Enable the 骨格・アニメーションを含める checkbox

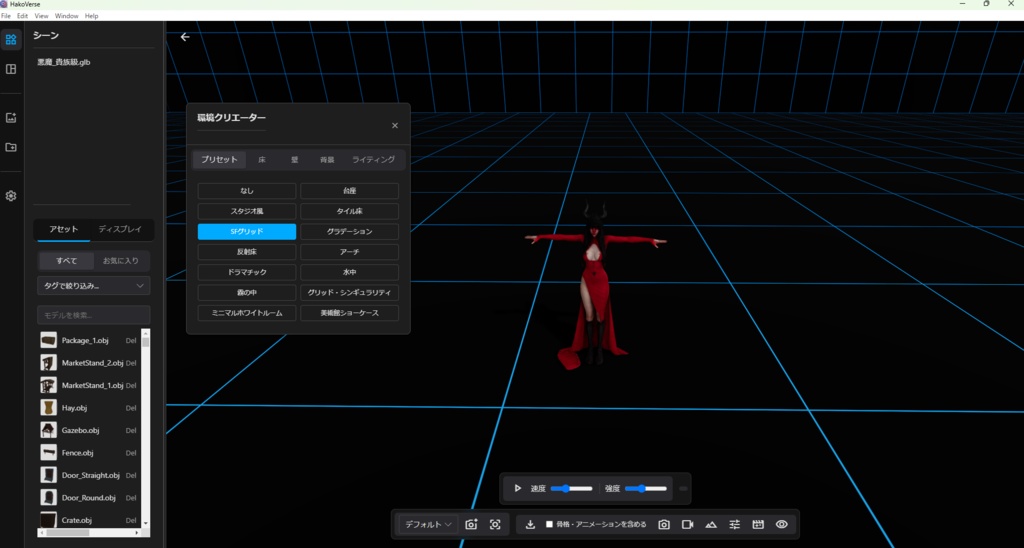tap(549, 524)
